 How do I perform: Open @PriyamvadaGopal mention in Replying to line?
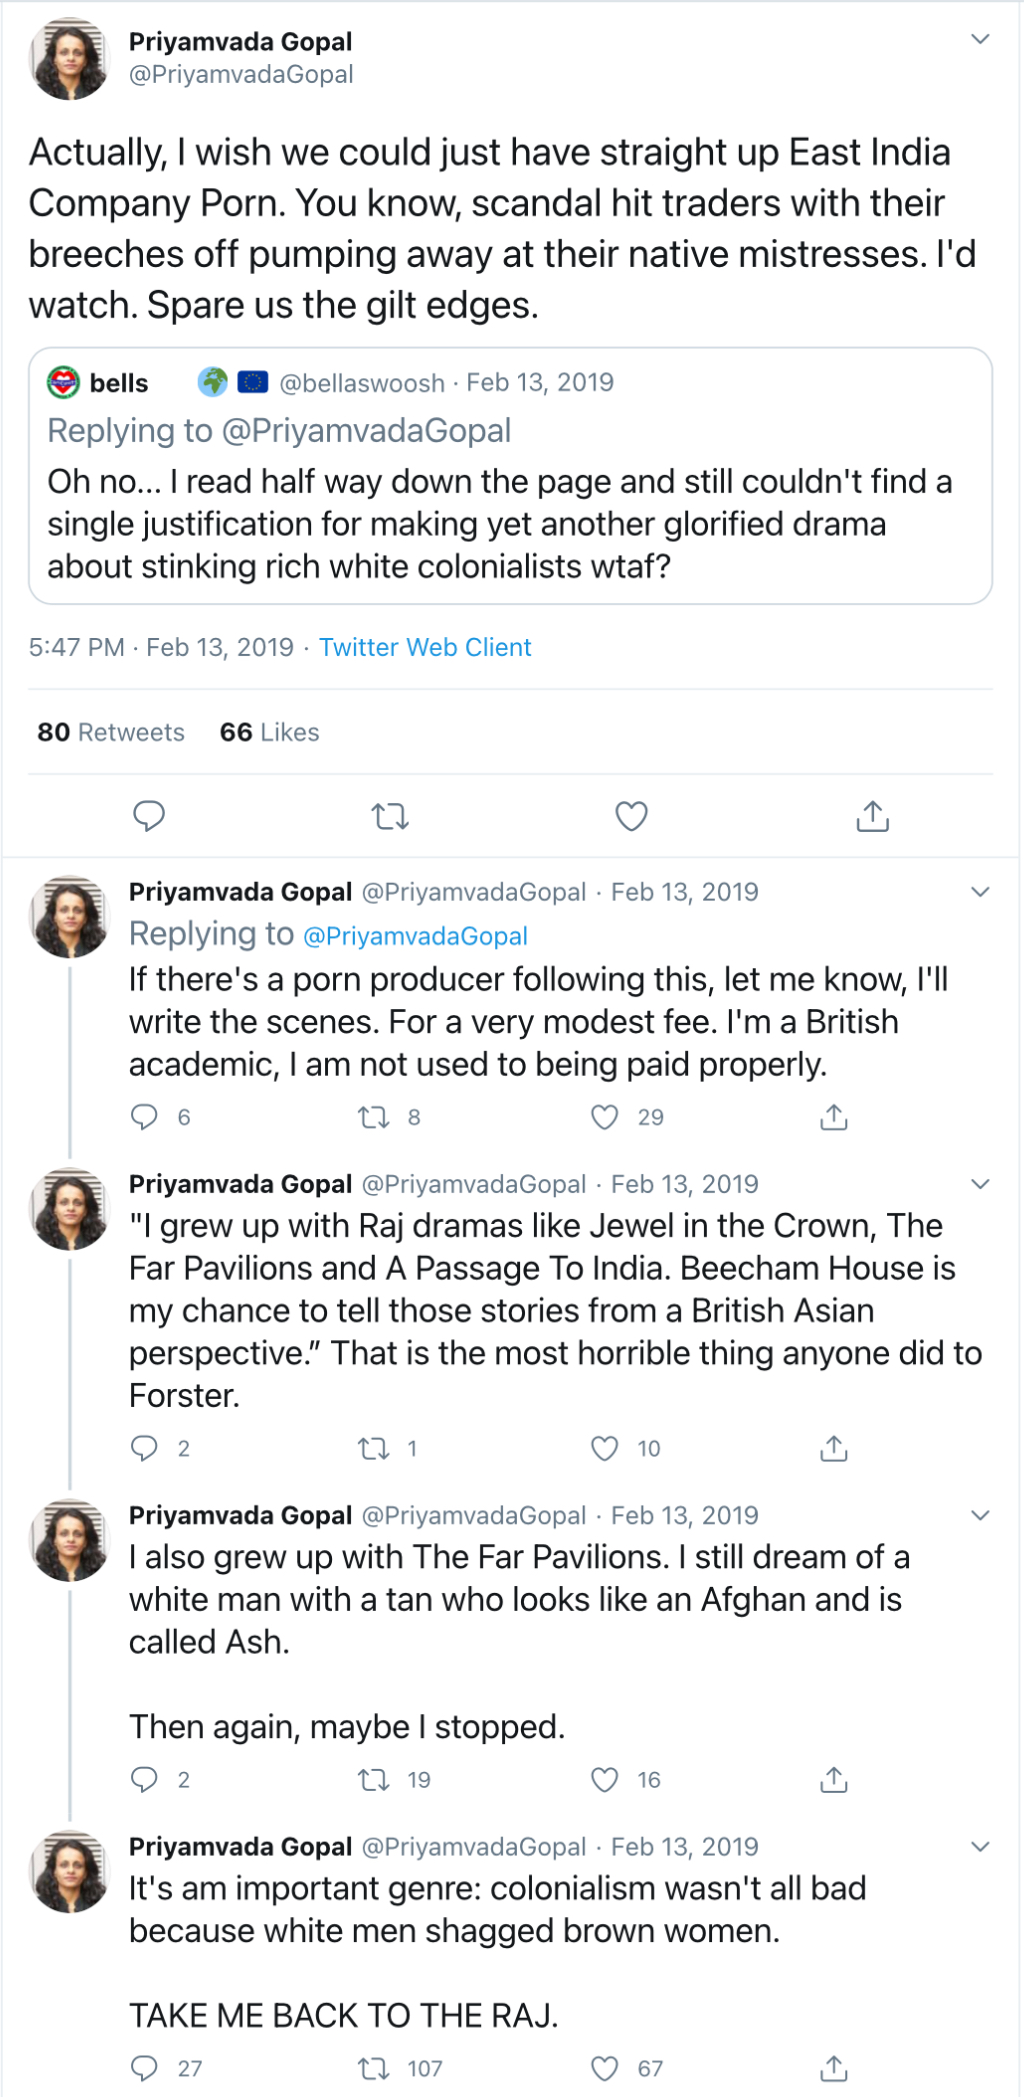pyautogui.click(x=415, y=936)
